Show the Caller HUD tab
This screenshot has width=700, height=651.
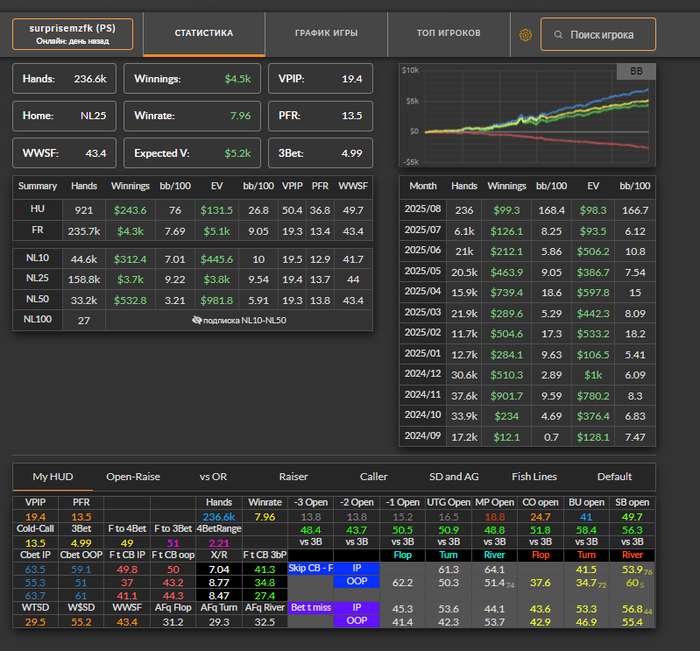(x=374, y=477)
